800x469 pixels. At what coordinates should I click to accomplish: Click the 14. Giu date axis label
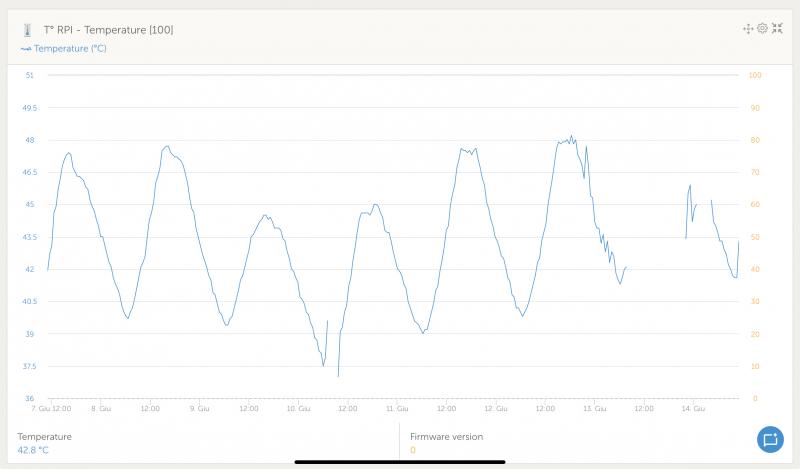[x=693, y=408]
